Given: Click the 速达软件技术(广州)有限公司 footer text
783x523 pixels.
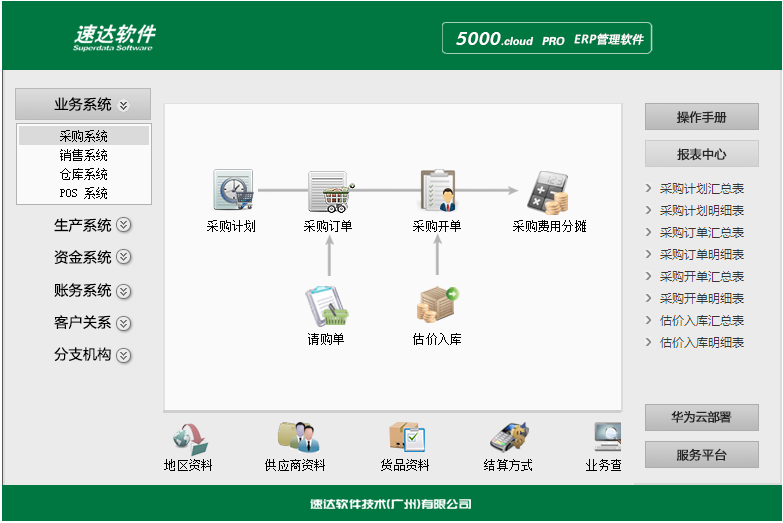Looking at the screenshot, I should point(391,504).
